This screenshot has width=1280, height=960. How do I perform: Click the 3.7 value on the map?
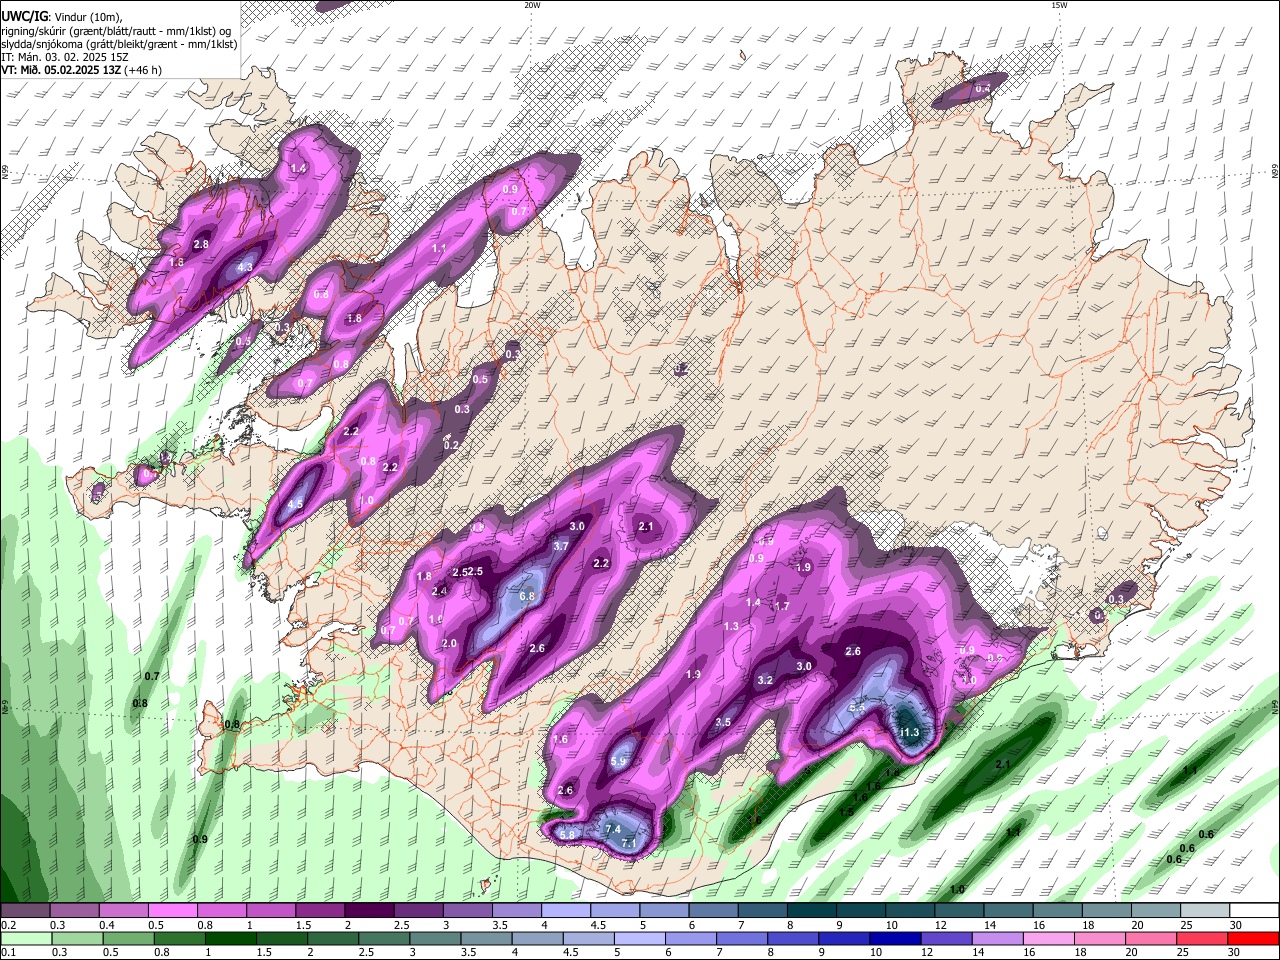561,546
